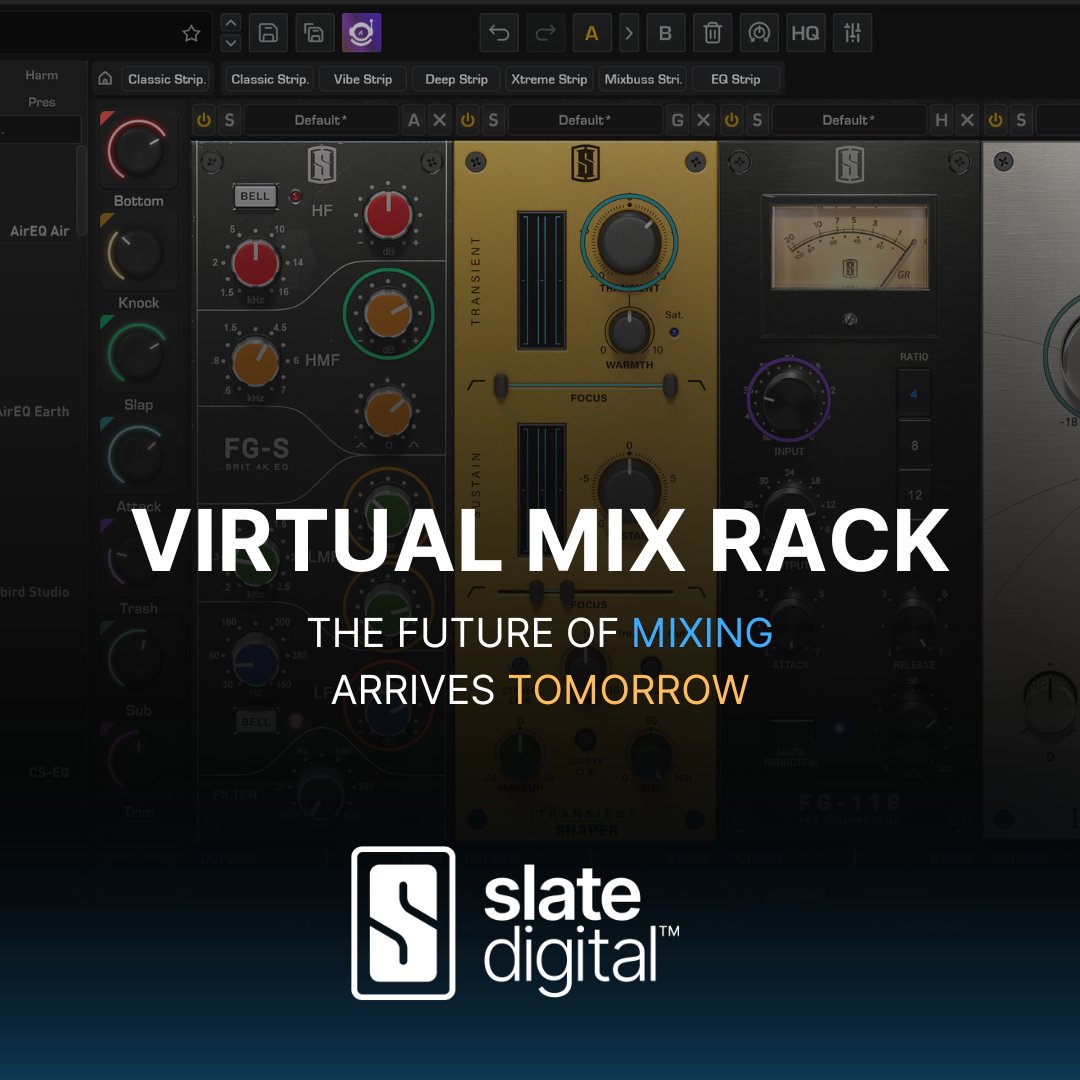Screen dimensions: 1080x1080
Task: Click the gauge icon left of HQ
Action: pos(758,32)
